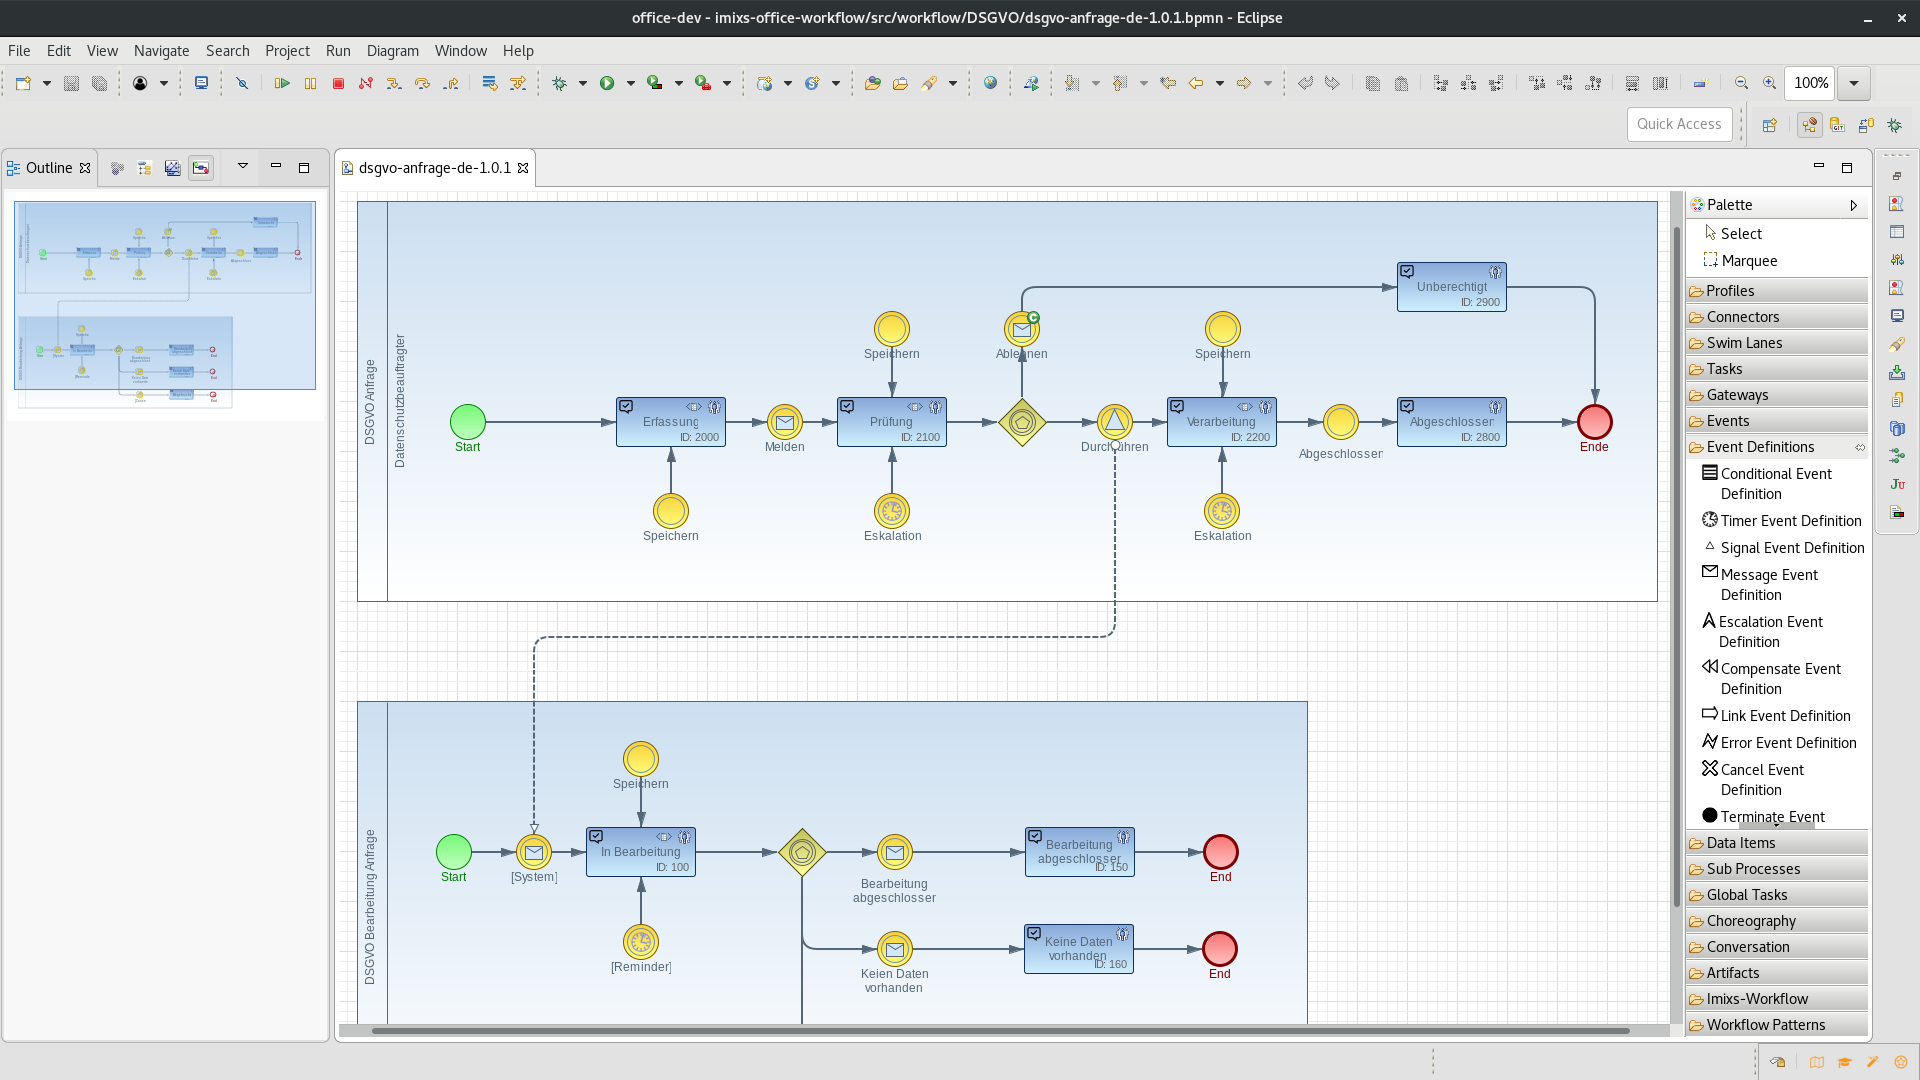Select the Timer Event Definition palette tool
1920x1080 pixels.
click(x=1782, y=521)
